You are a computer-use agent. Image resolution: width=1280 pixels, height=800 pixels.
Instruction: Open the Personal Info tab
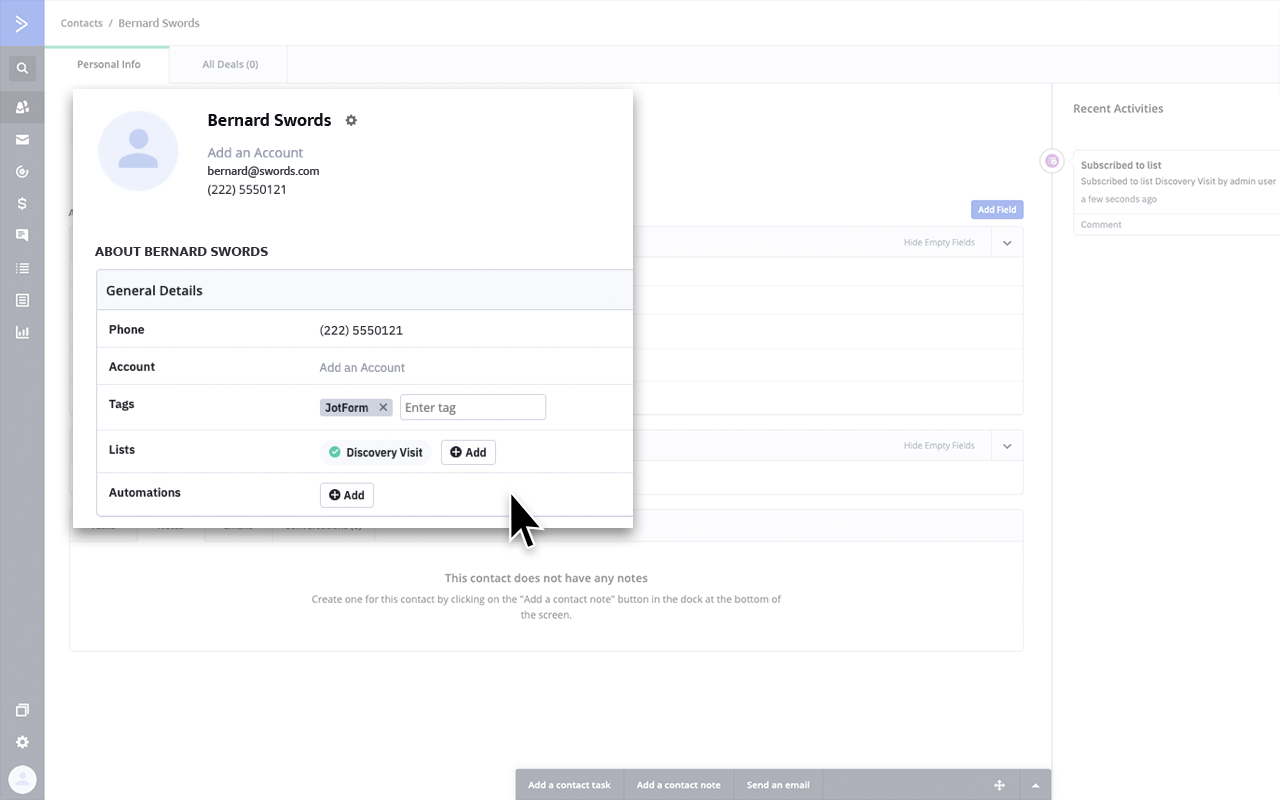coord(108,63)
